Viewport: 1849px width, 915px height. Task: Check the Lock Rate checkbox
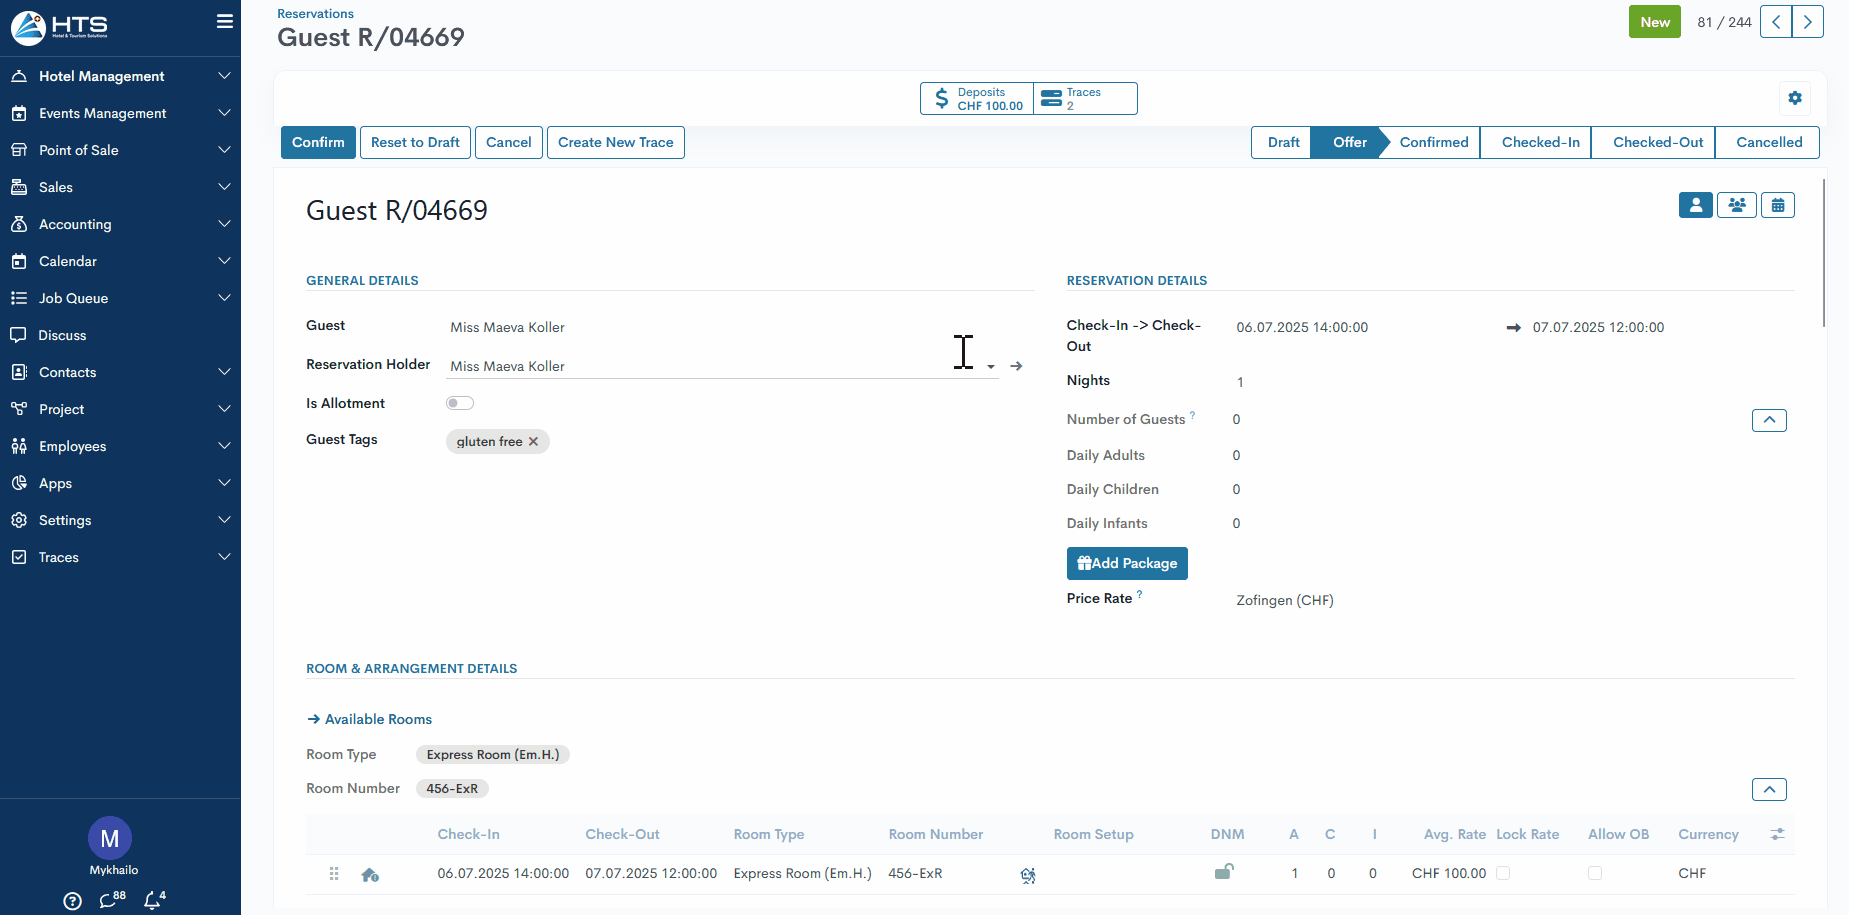(x=1503, y=873)
